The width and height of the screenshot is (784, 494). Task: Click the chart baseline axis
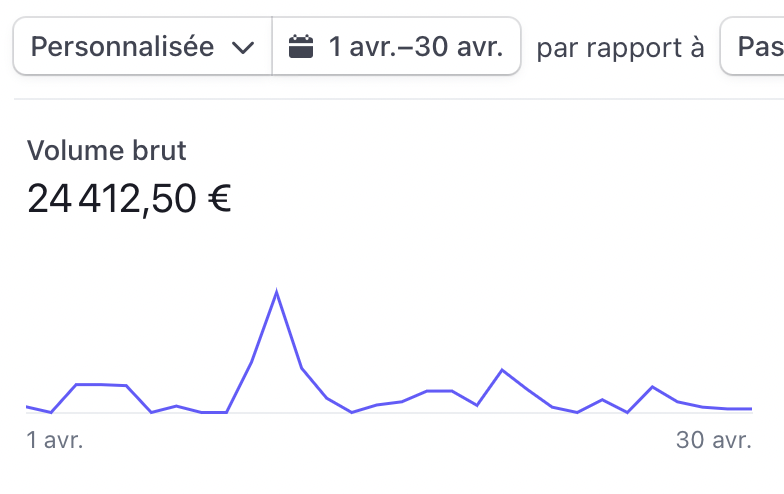(x=389, y=413)
